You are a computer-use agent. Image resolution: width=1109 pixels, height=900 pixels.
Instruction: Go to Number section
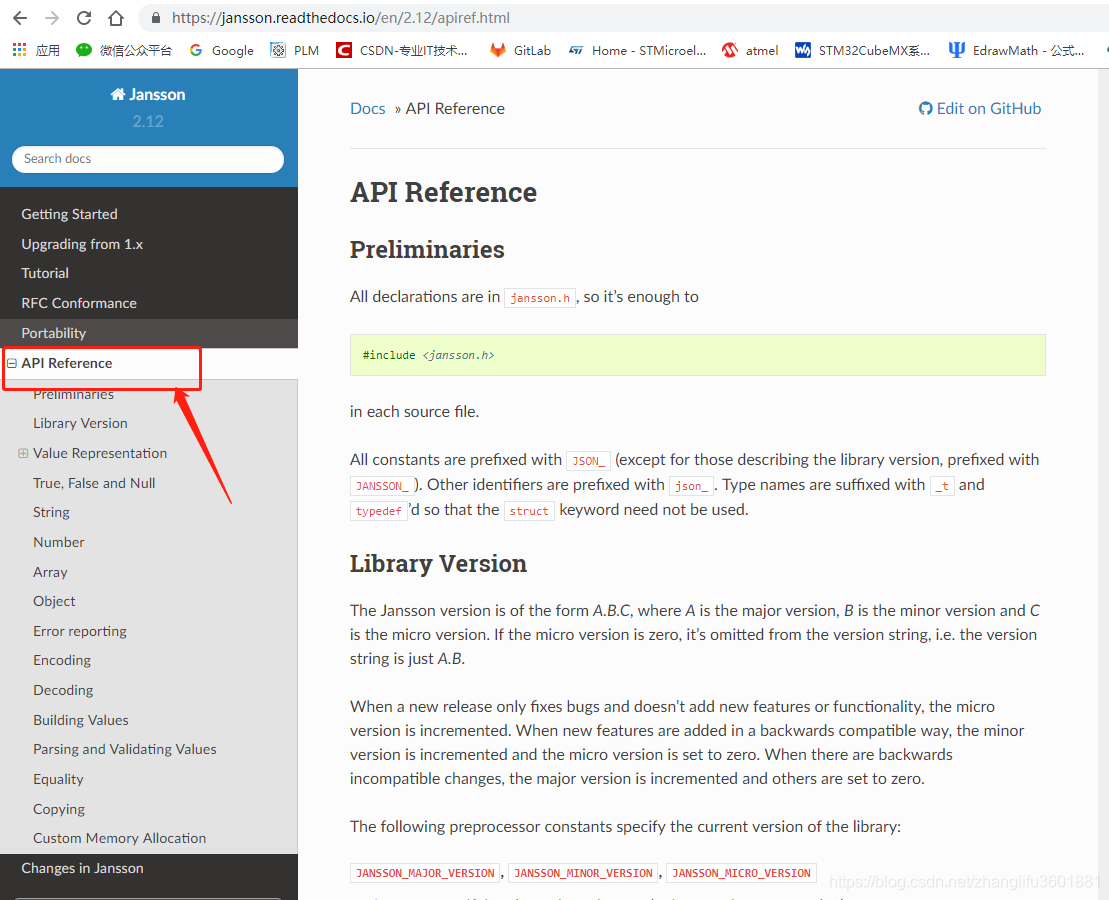[x=59, y=542]
